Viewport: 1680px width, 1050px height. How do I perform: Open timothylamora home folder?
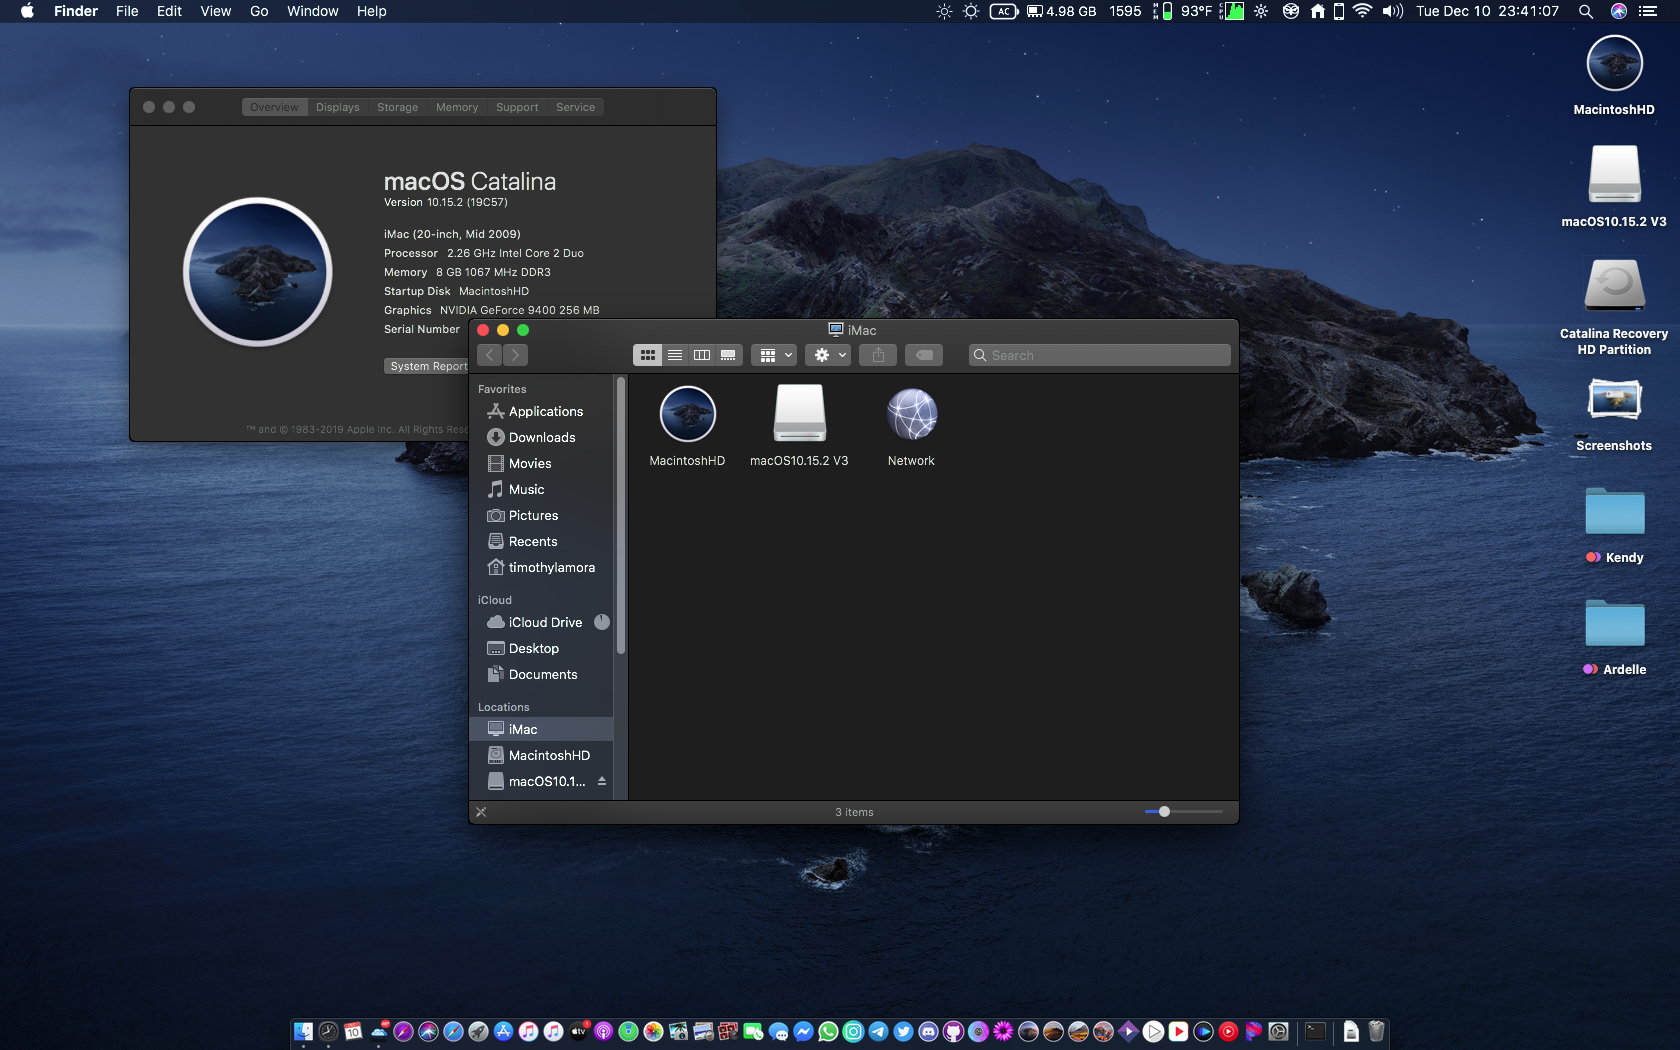coord(541,567)
